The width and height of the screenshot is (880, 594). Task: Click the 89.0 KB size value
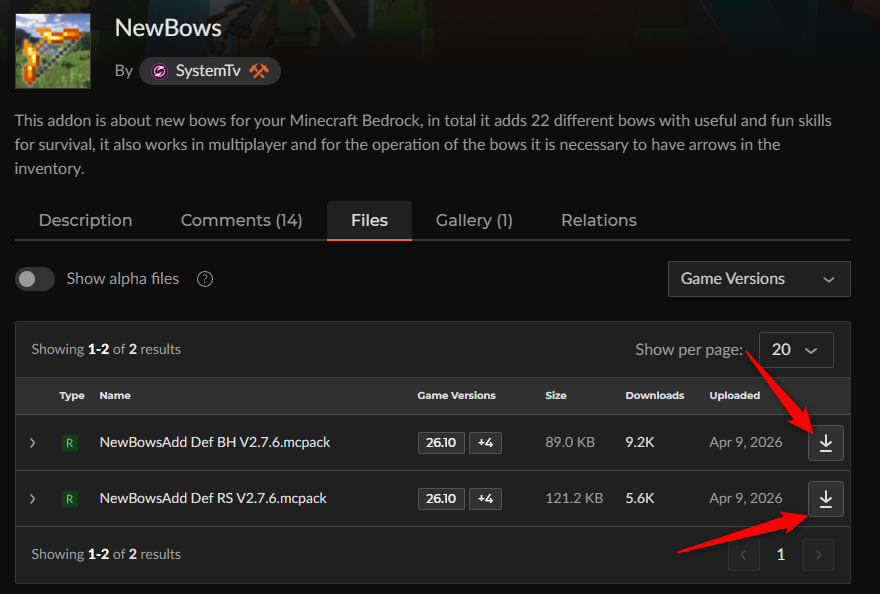click(x=570, y=442)
